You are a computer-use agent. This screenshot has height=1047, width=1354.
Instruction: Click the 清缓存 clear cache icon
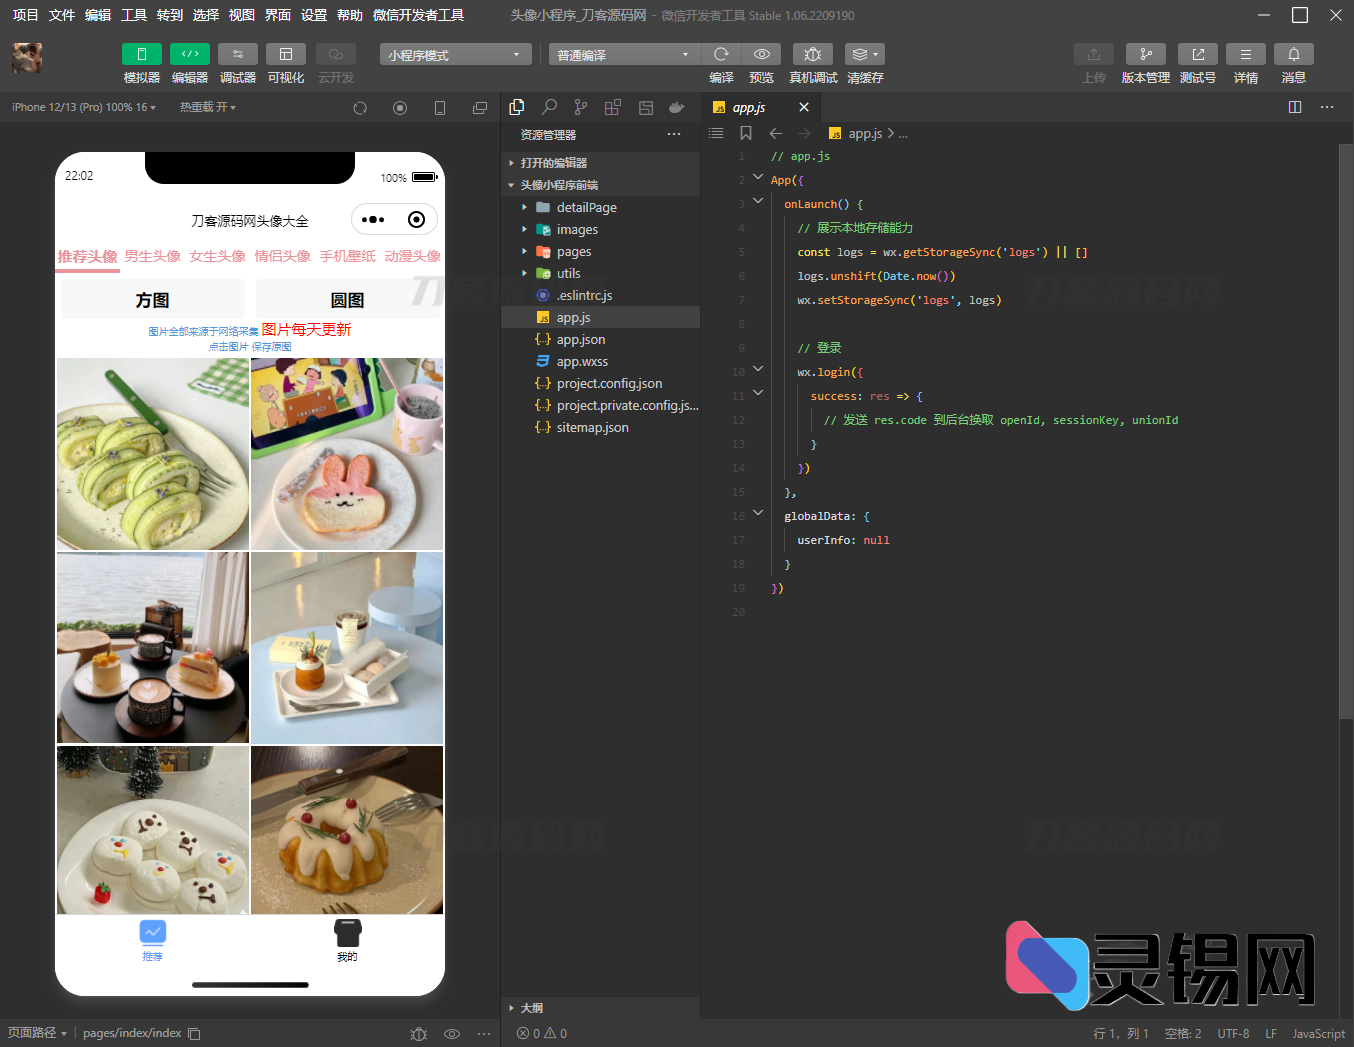[864, 54]
